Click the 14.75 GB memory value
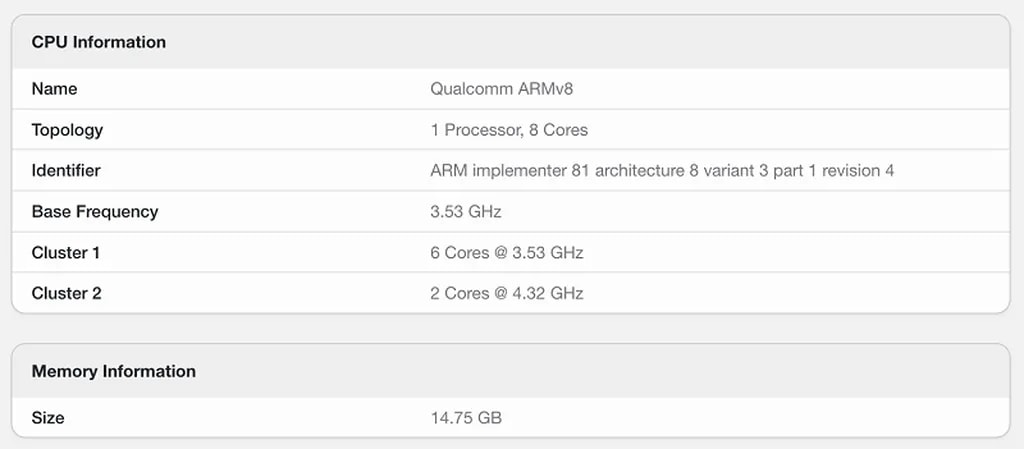The image size is (1024, 449). coord(466,418)
